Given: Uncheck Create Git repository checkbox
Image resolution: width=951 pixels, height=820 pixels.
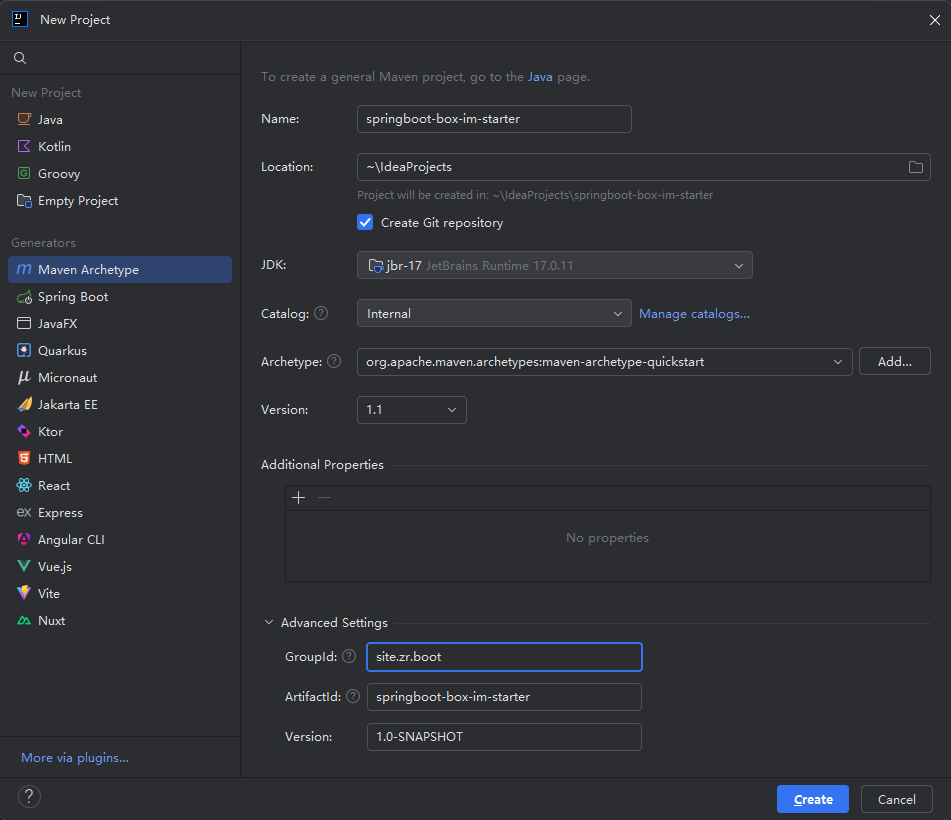Looking at the screenshot, I should [365, 223].
